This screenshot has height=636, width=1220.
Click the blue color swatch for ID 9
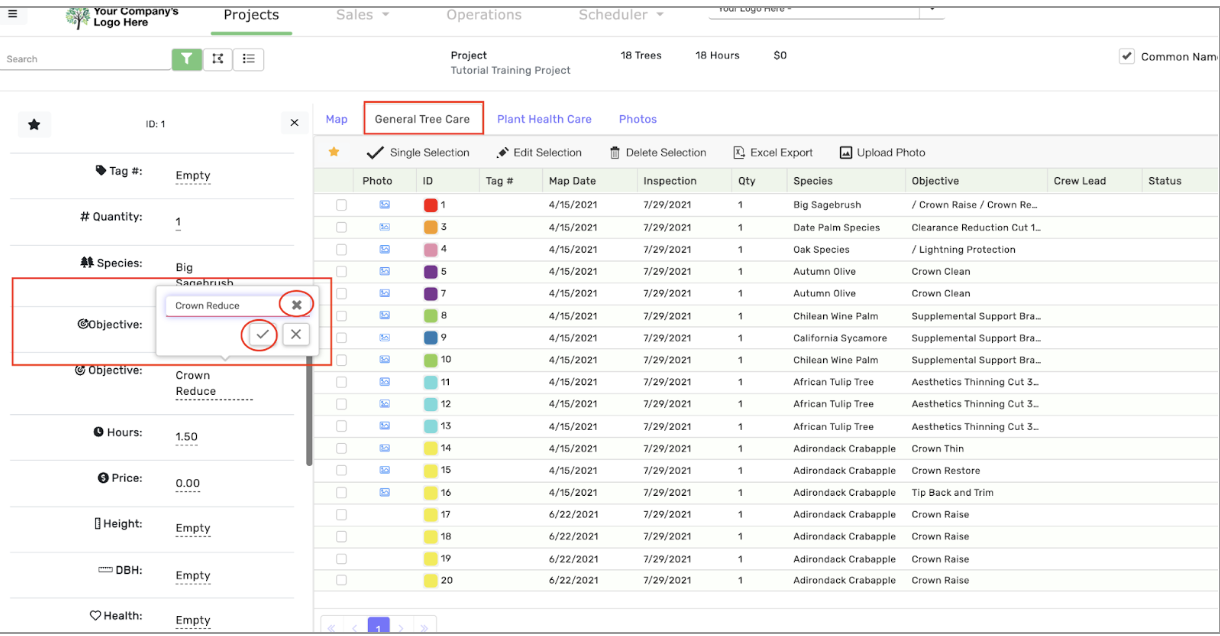[431, 338]
